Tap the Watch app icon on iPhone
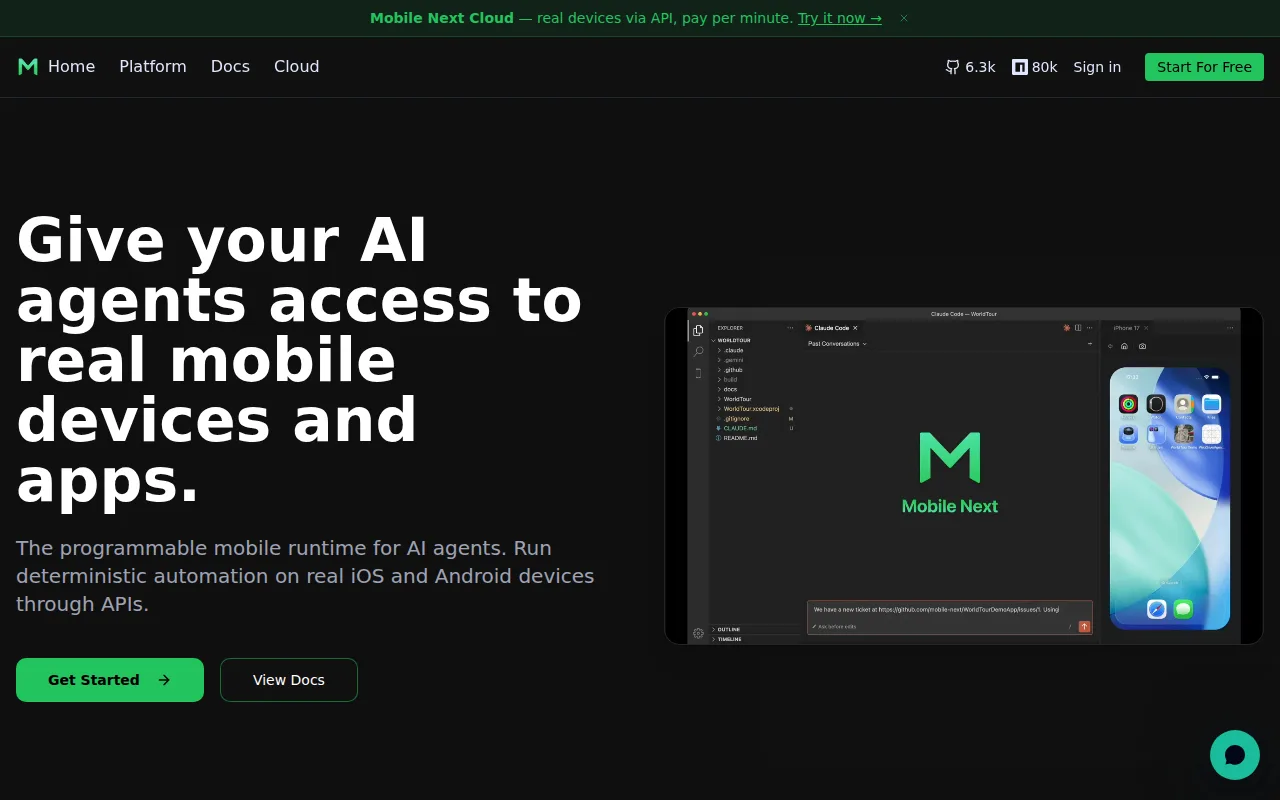The height and width of the screenshot is (800, 1280). pyautogui.click(x=1156, y=404)
